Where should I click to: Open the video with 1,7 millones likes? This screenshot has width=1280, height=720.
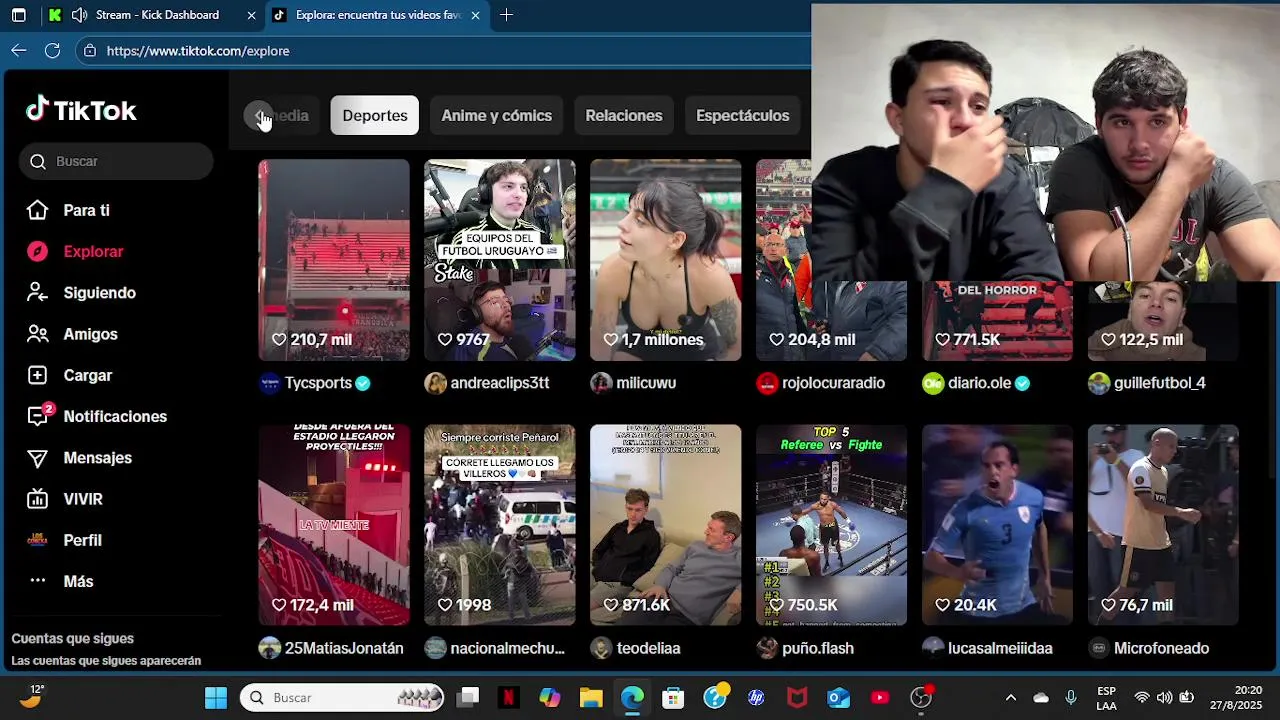click(666, 260)
